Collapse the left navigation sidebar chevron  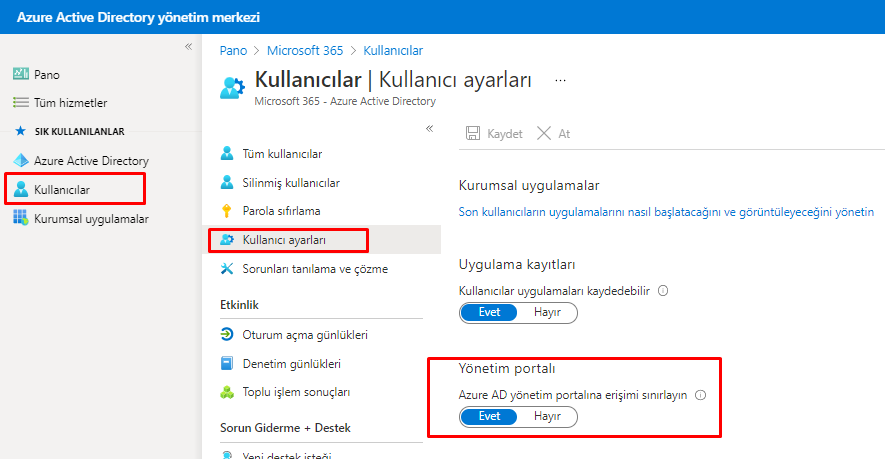click(x=188, y=47)
